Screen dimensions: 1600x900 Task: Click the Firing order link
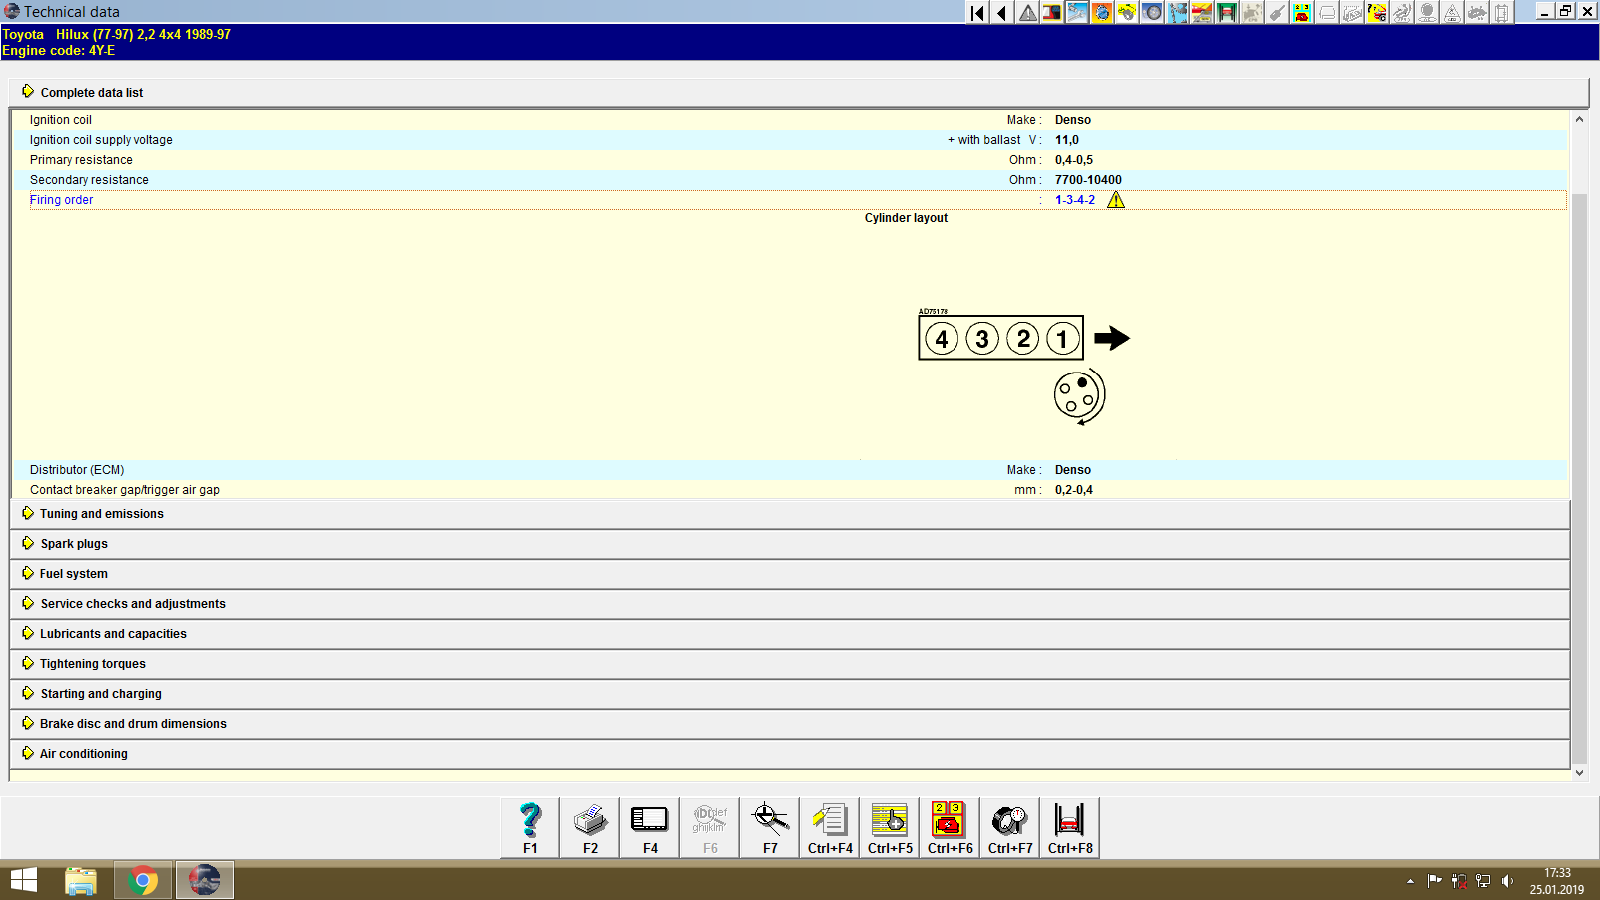point(61,199)
